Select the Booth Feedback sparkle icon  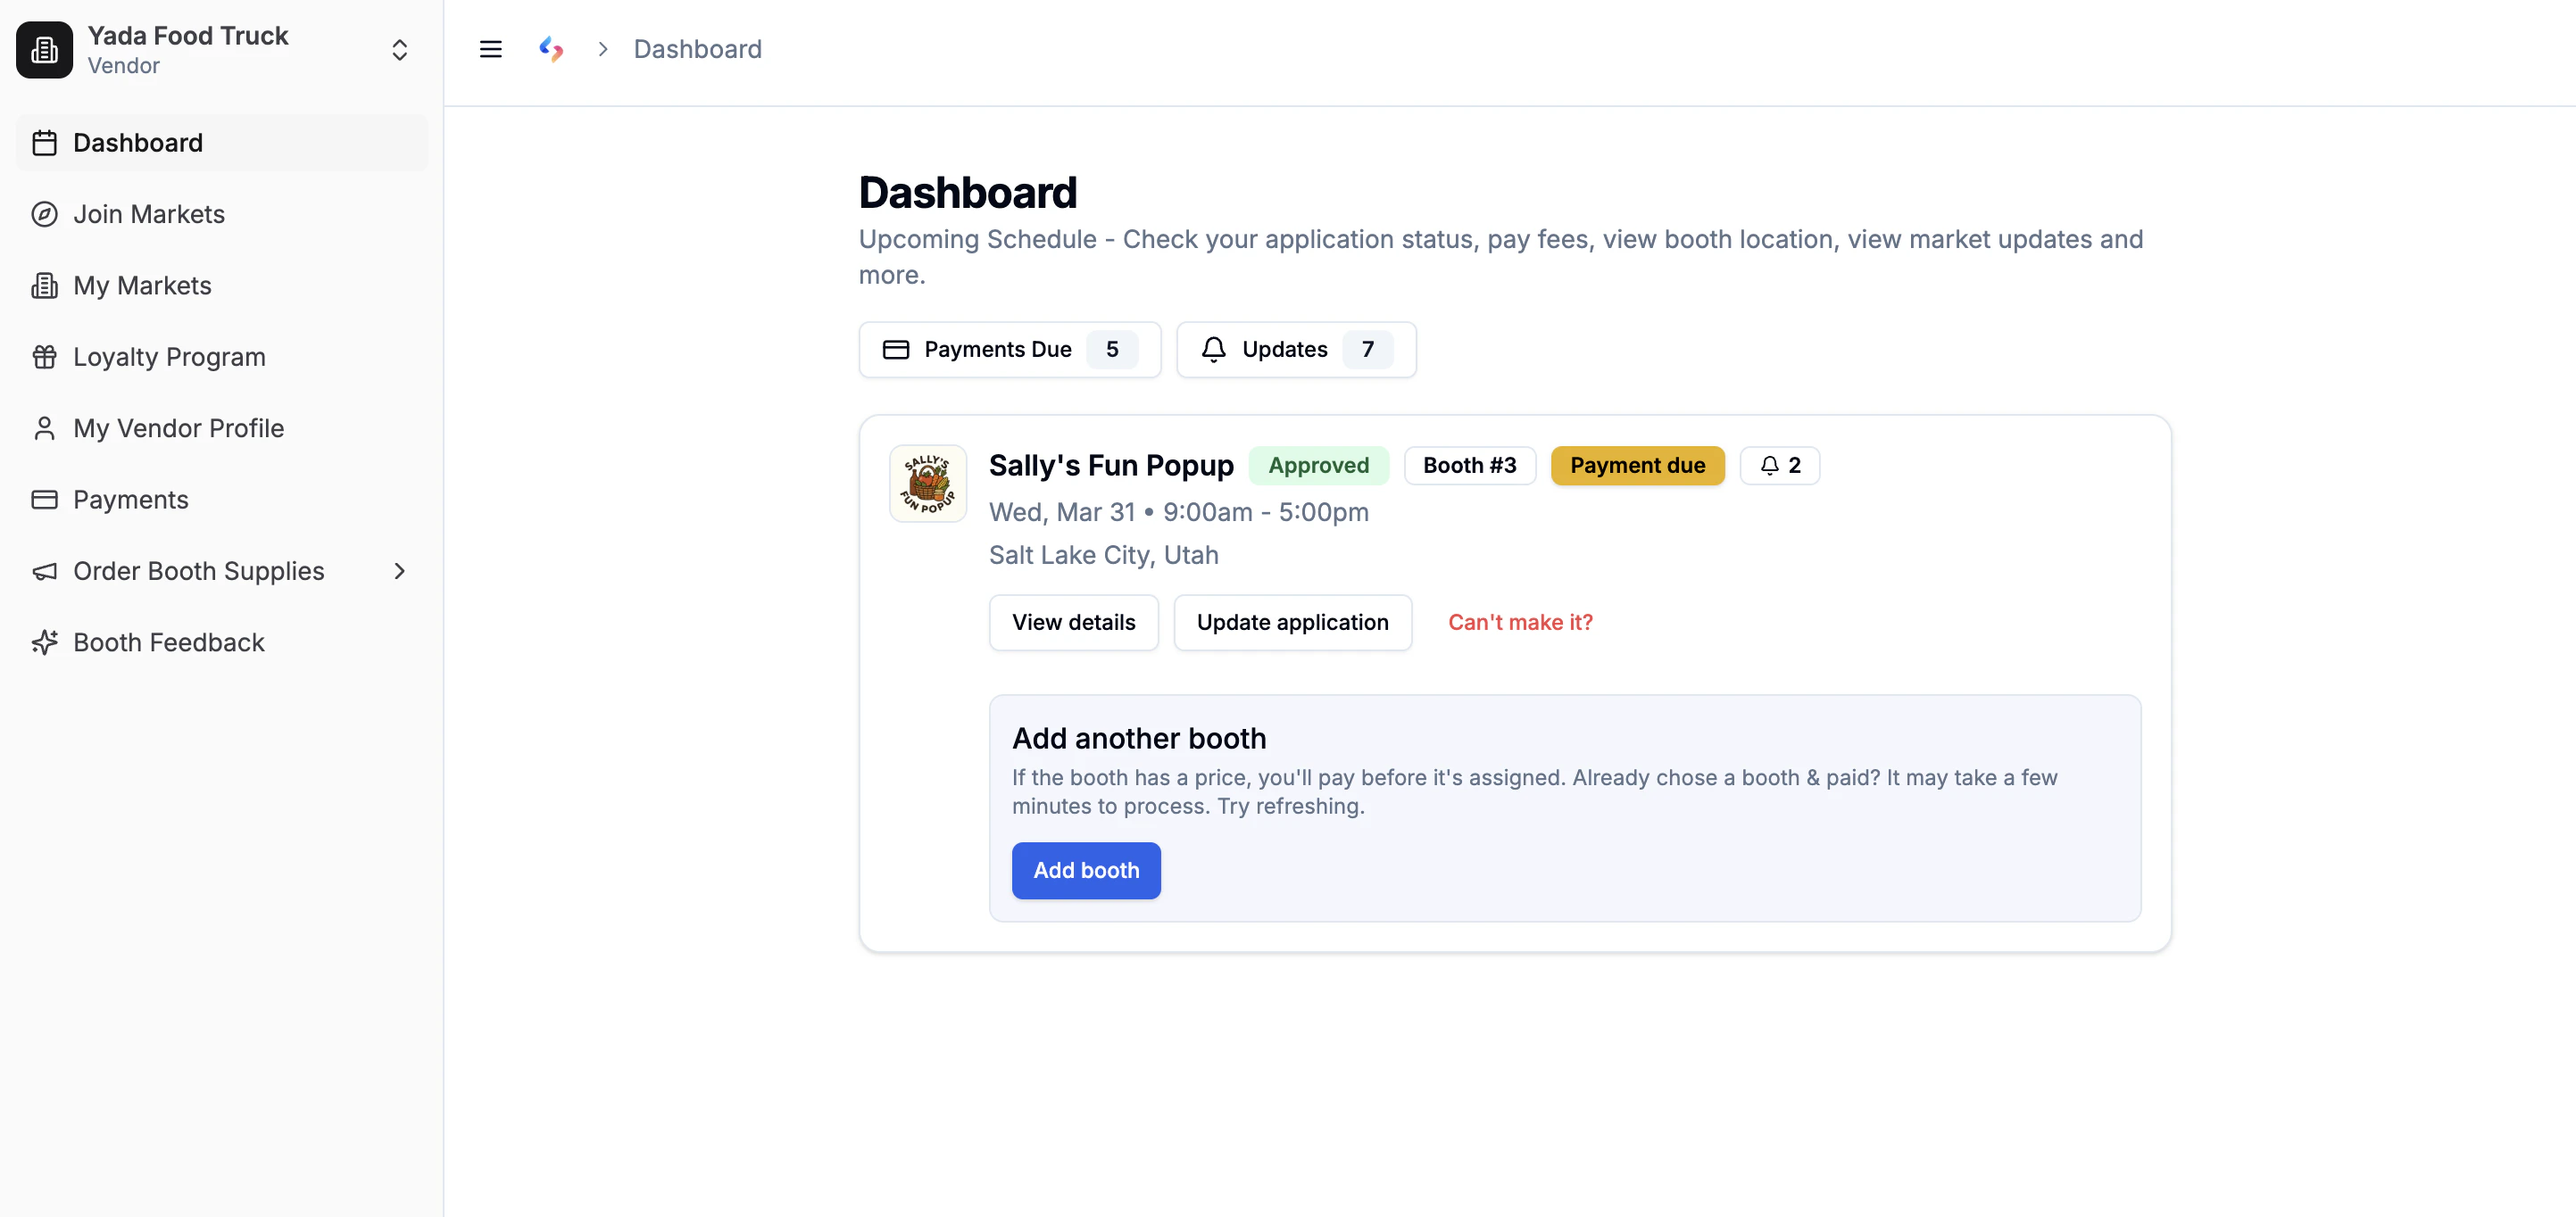[x=45, y=642]
